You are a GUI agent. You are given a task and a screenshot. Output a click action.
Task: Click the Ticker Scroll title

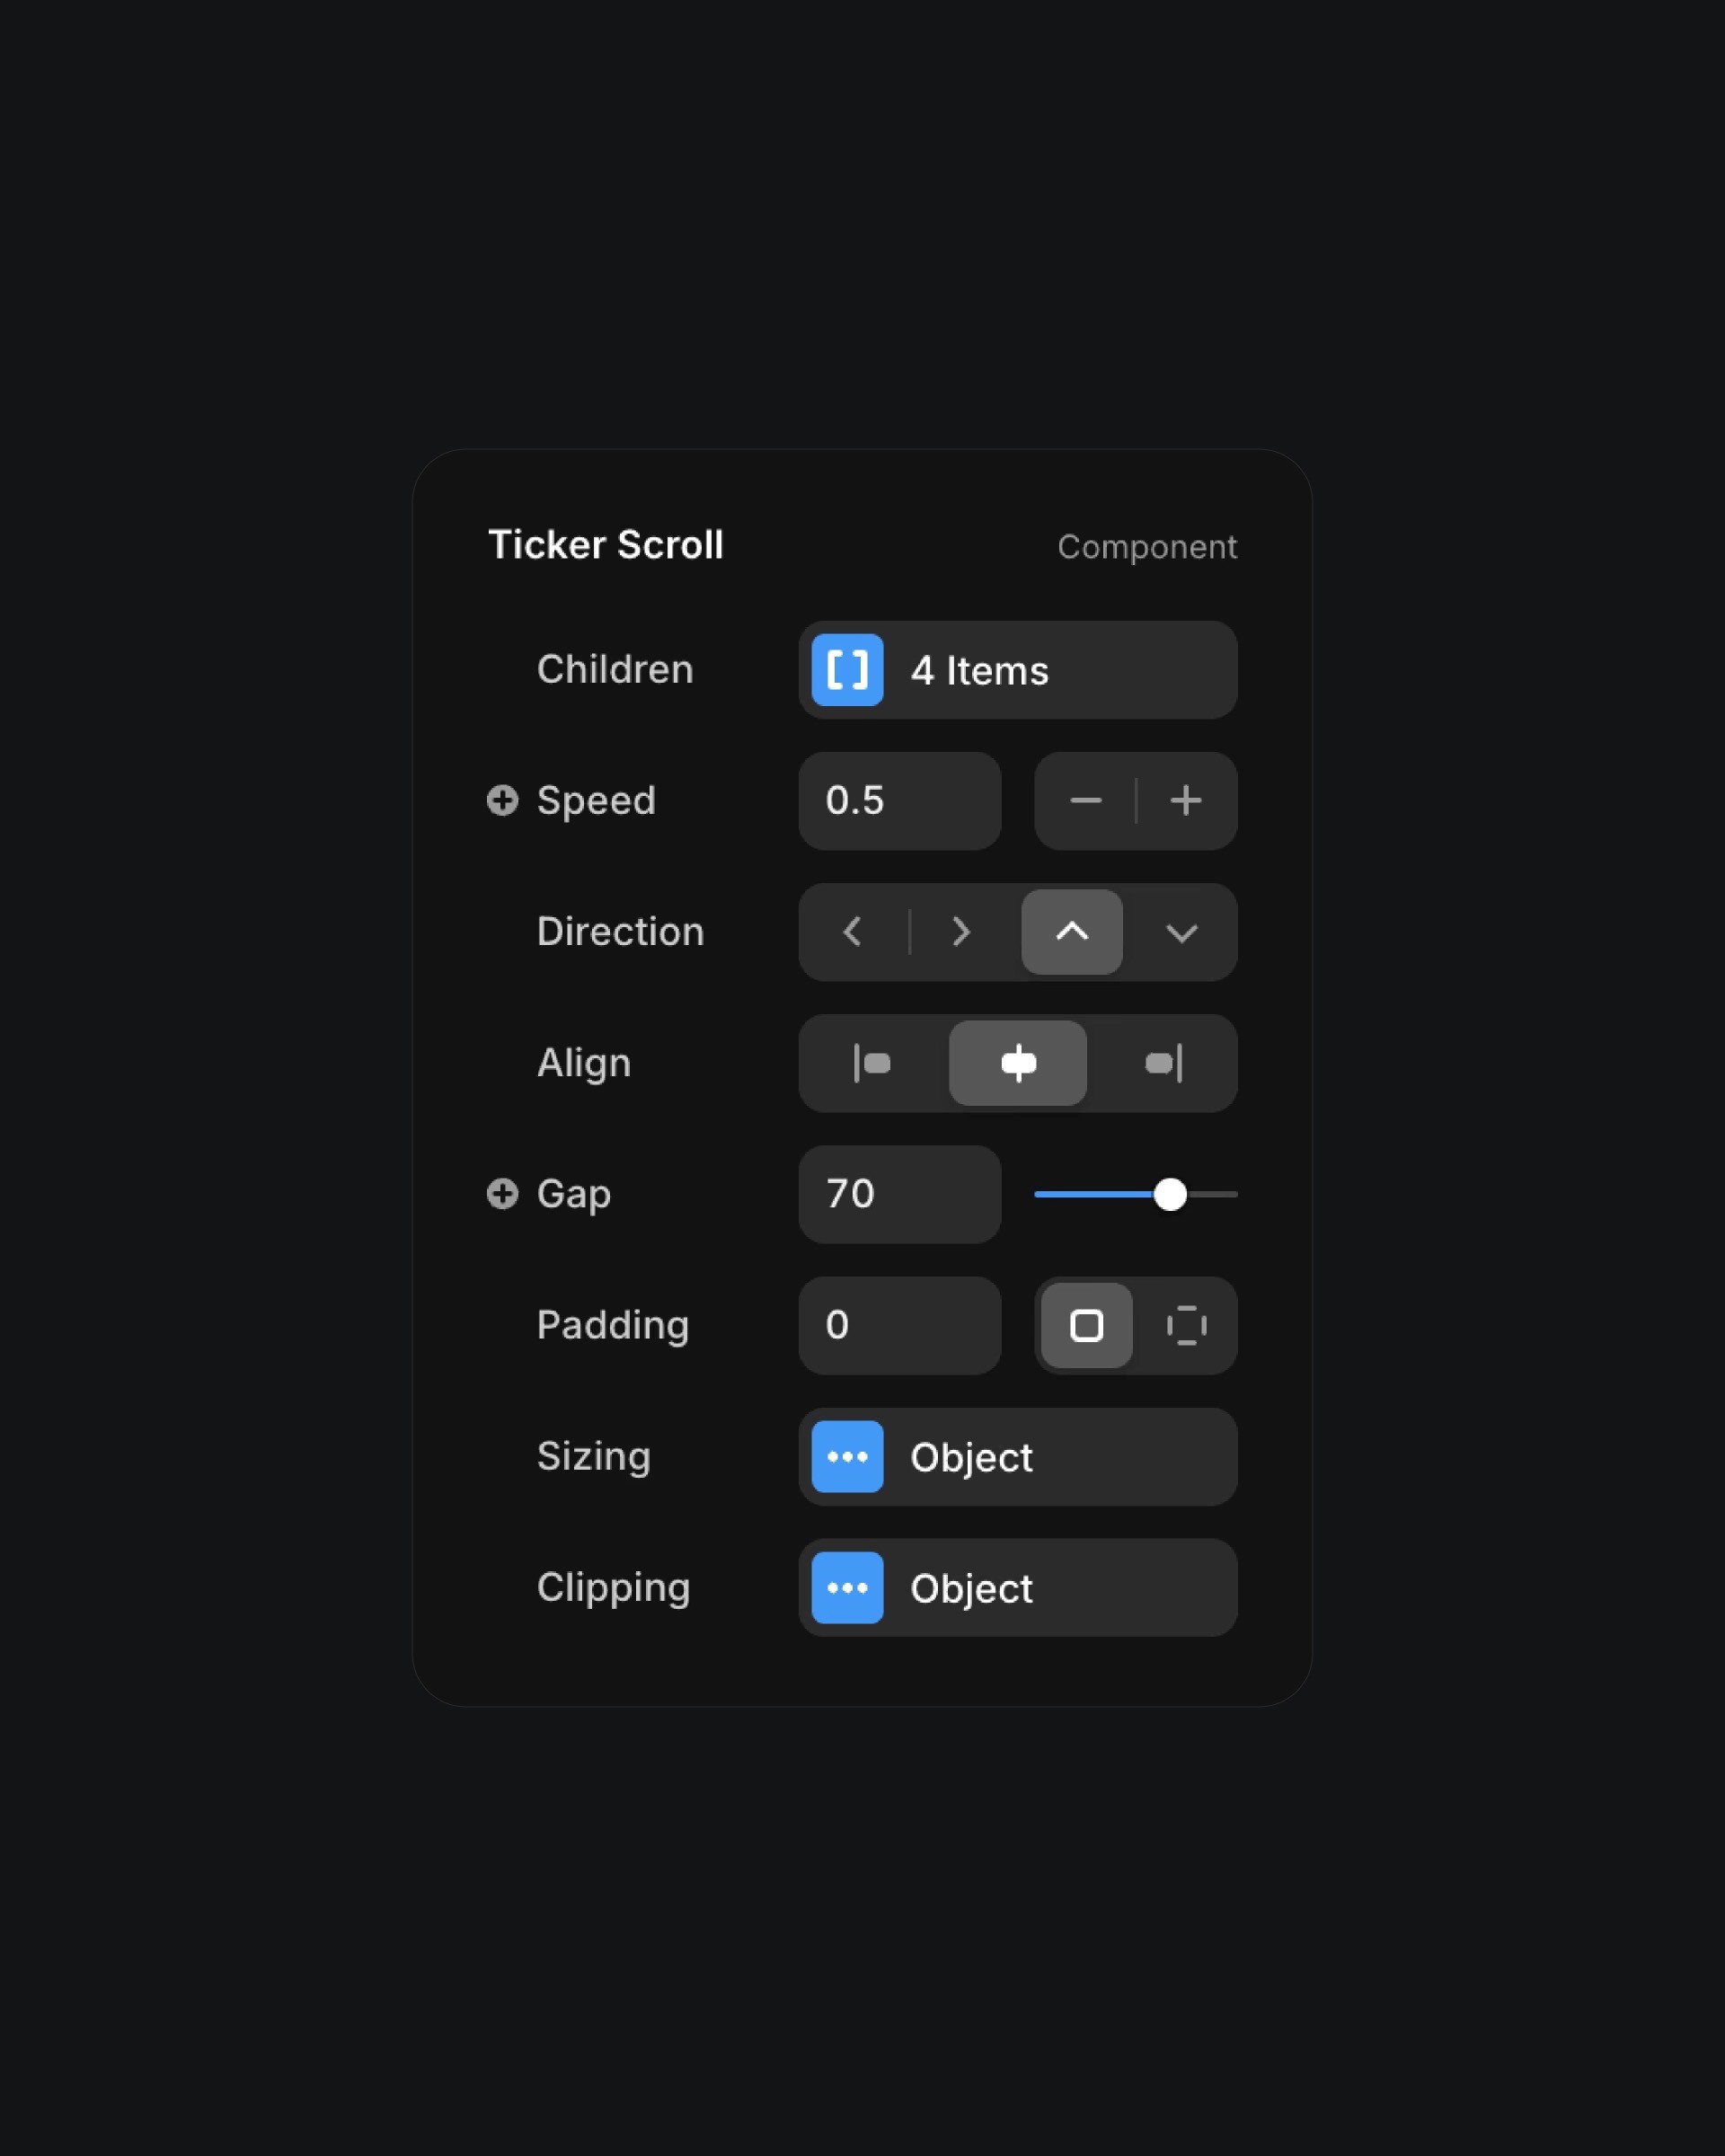(x=606, y=543)
